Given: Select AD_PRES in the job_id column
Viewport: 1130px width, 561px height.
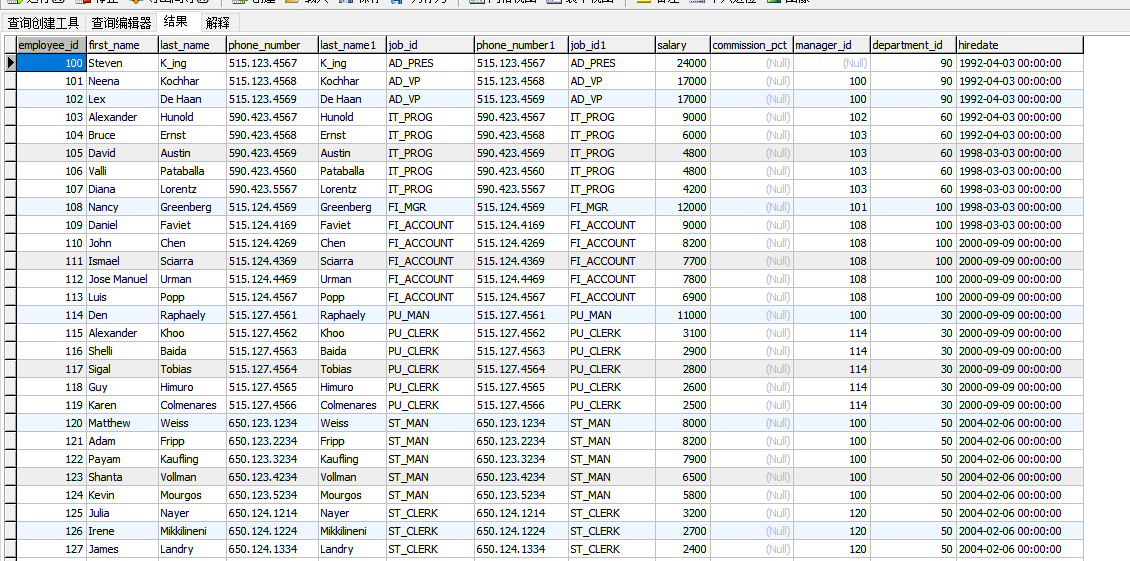Looking at the screenshot, I should point(430,63).
